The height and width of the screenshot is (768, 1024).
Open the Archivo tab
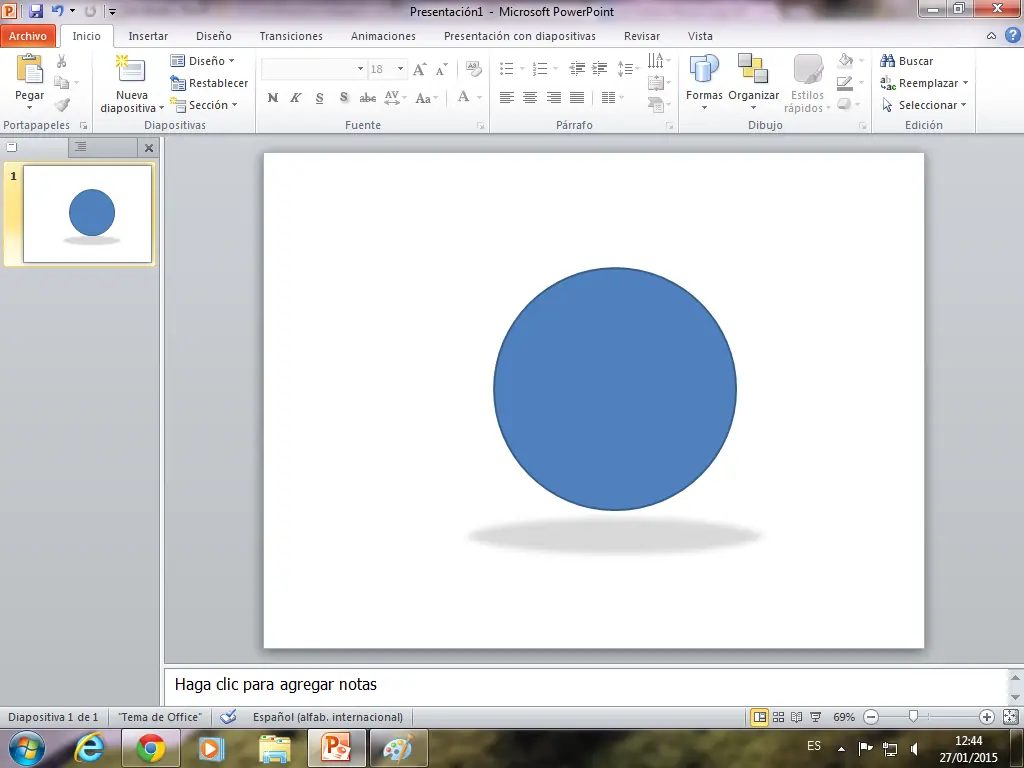pos(27,36)
